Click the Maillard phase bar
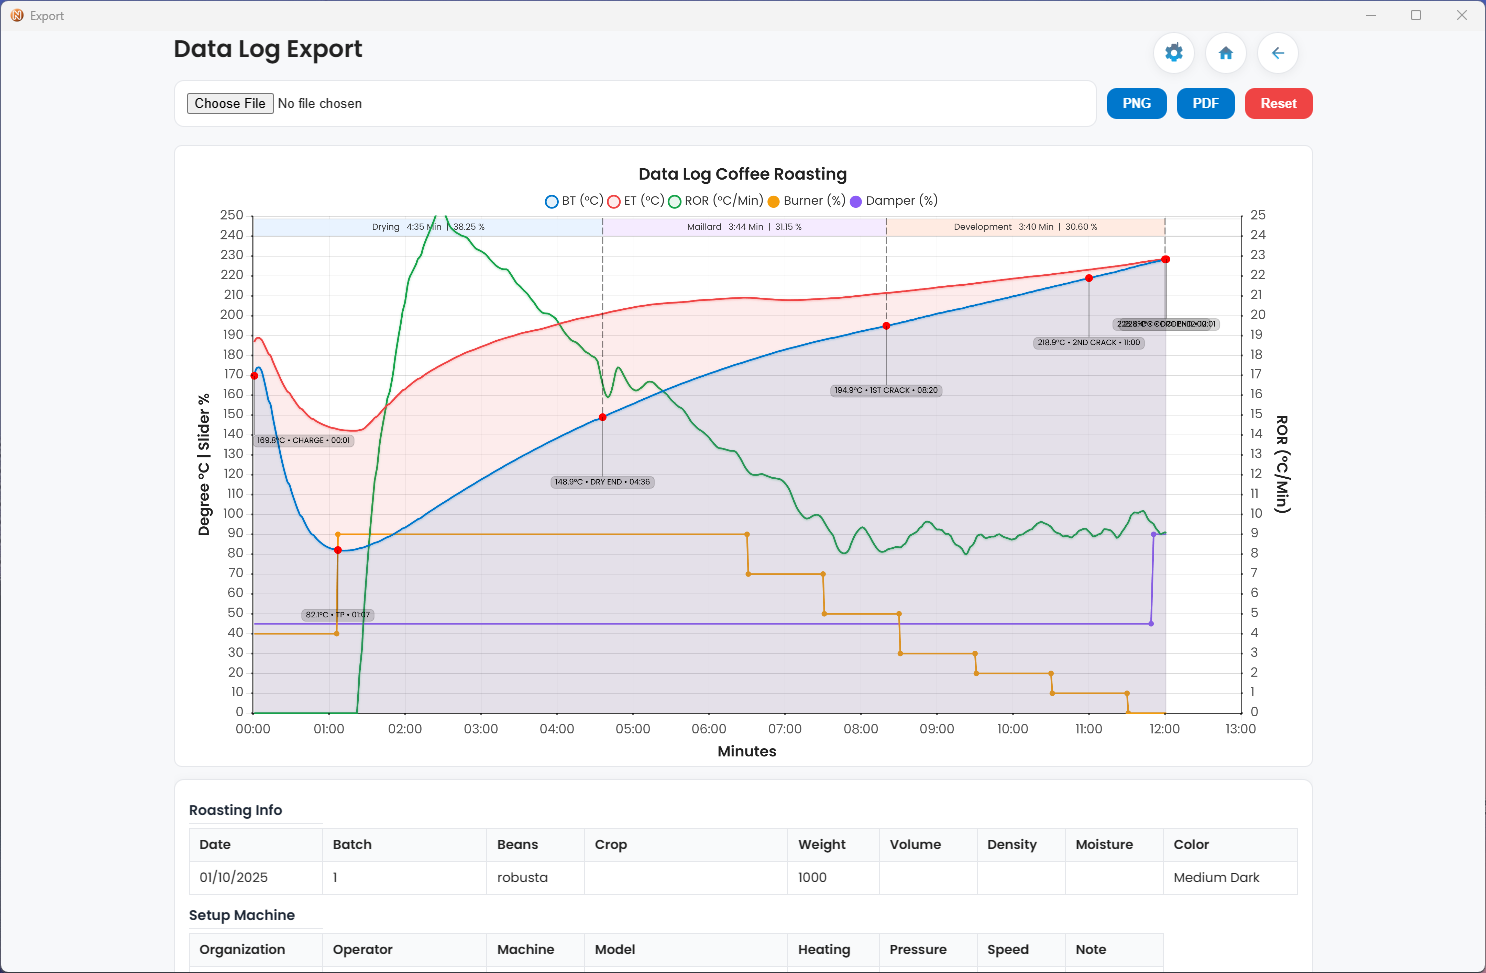This screenshot has height=973, width=1486. (x=744, y=227)
